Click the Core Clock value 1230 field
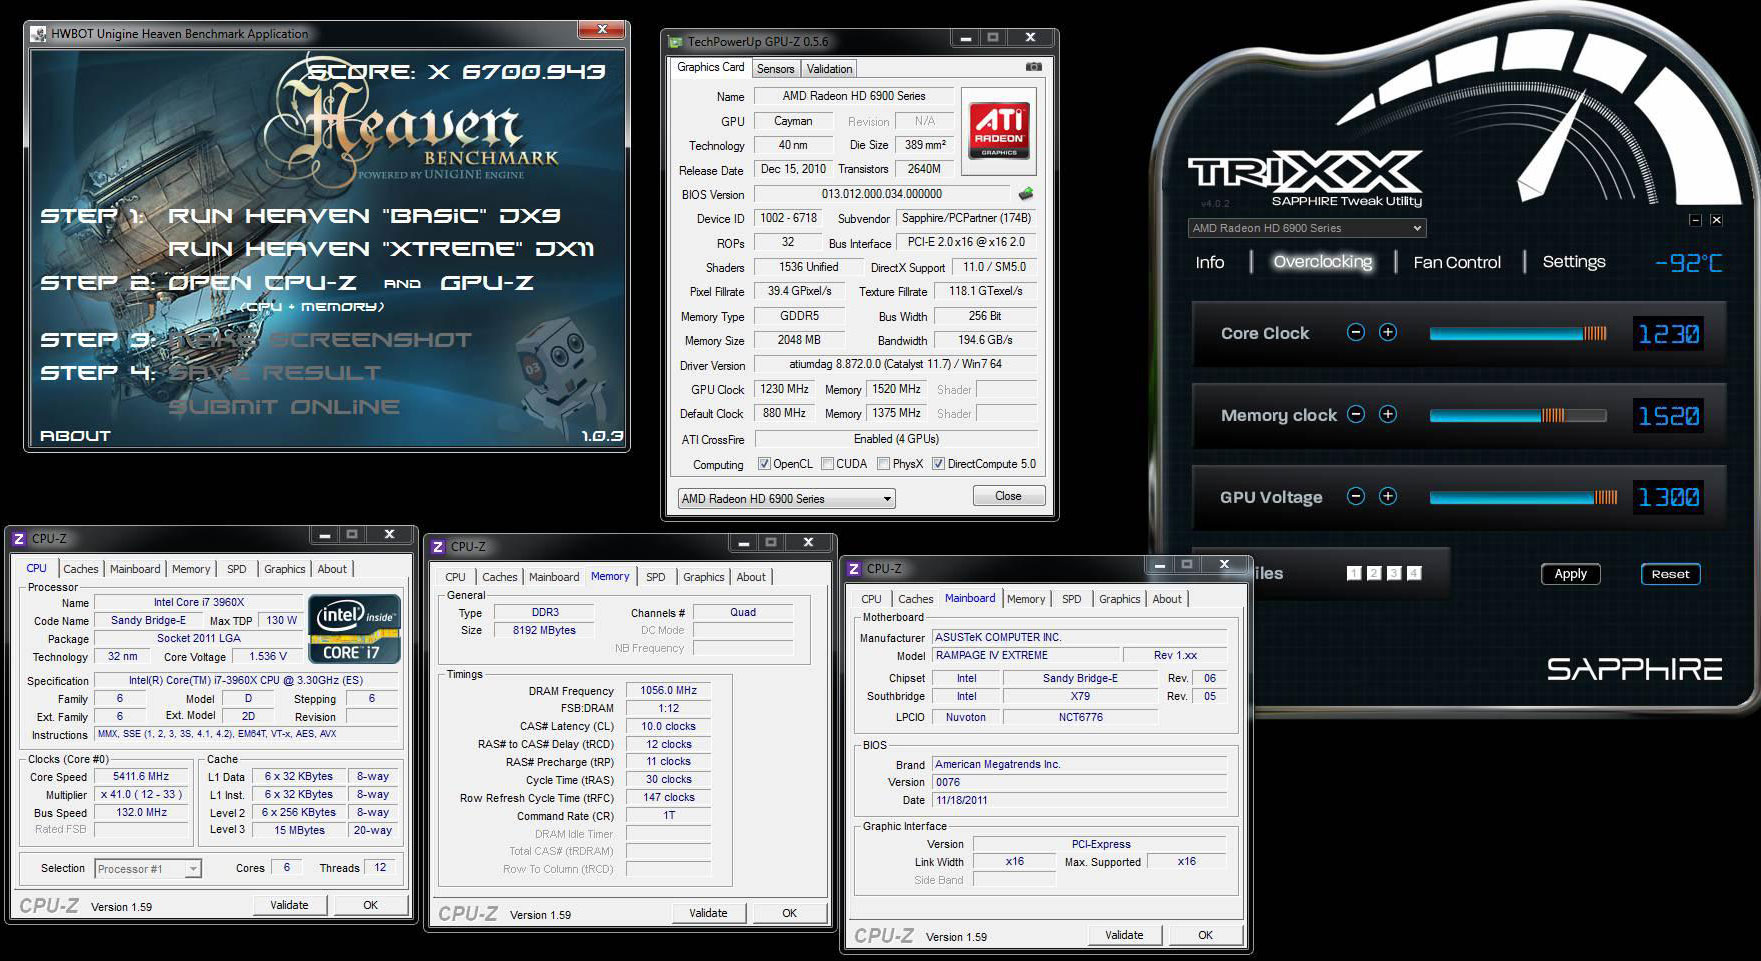The height and width of the screenshot is (961, 1761). (1668, 334)
